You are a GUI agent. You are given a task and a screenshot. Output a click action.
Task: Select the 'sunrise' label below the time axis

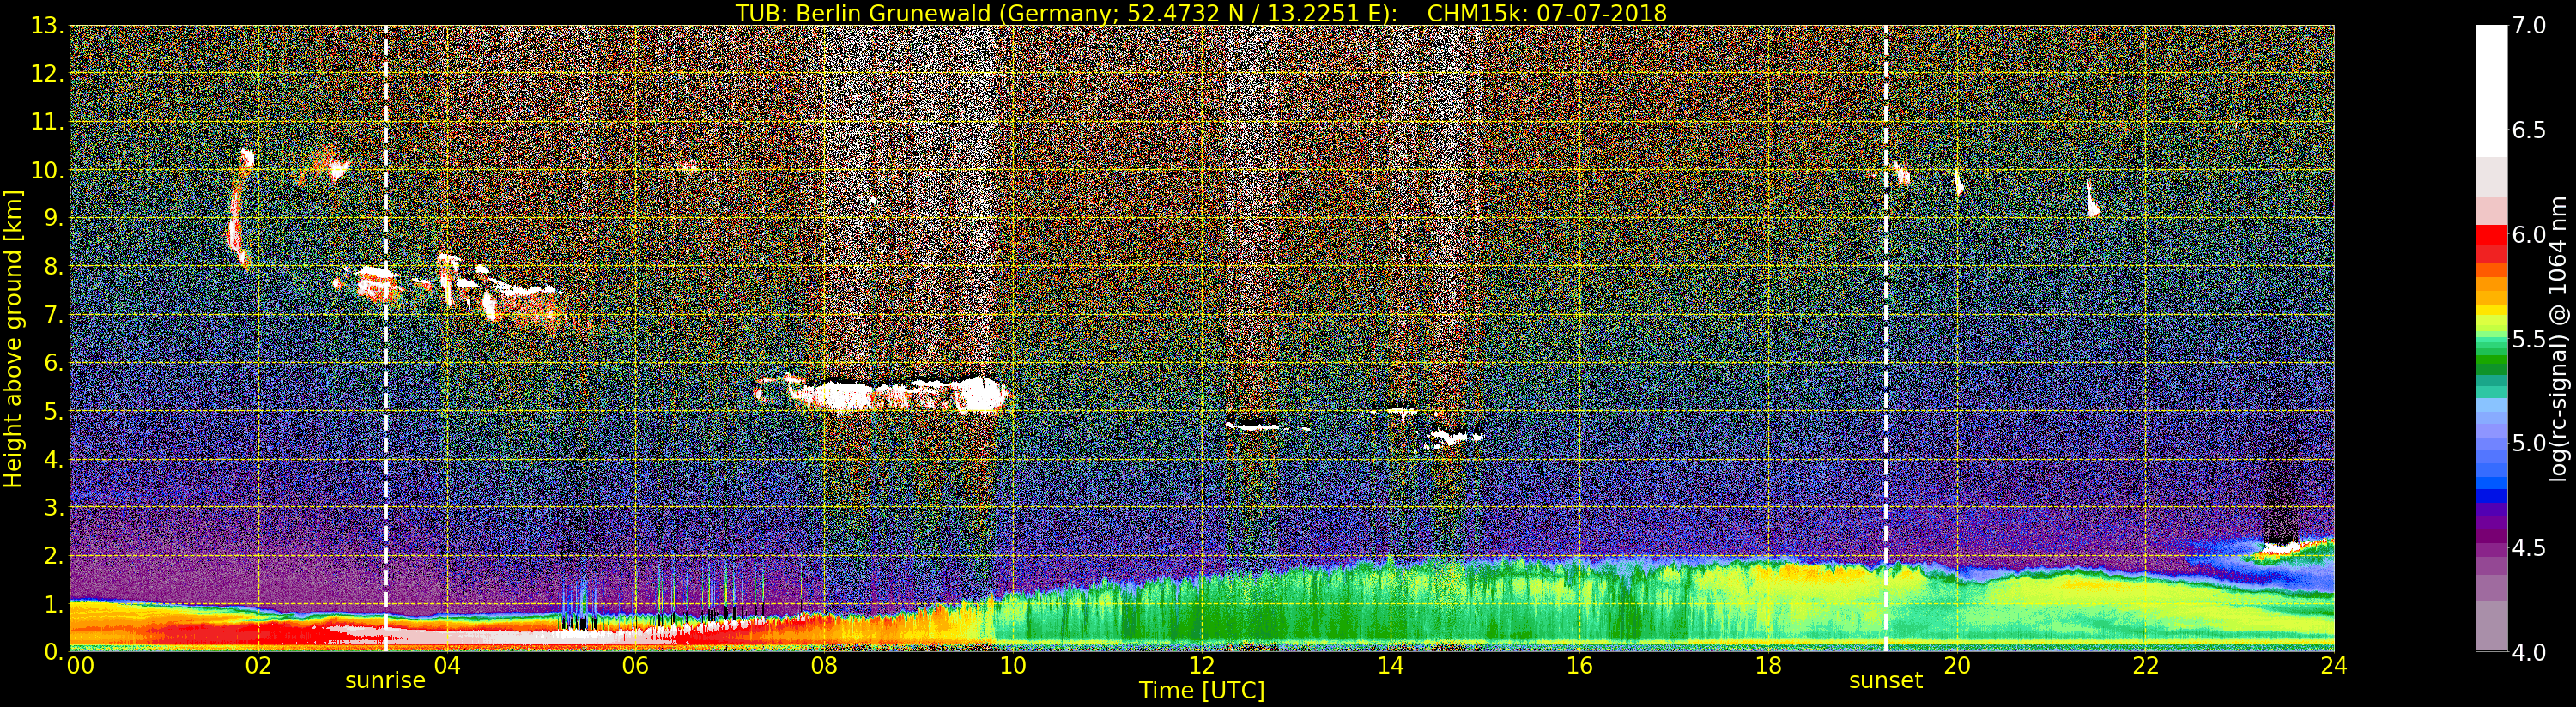[385, 681]
